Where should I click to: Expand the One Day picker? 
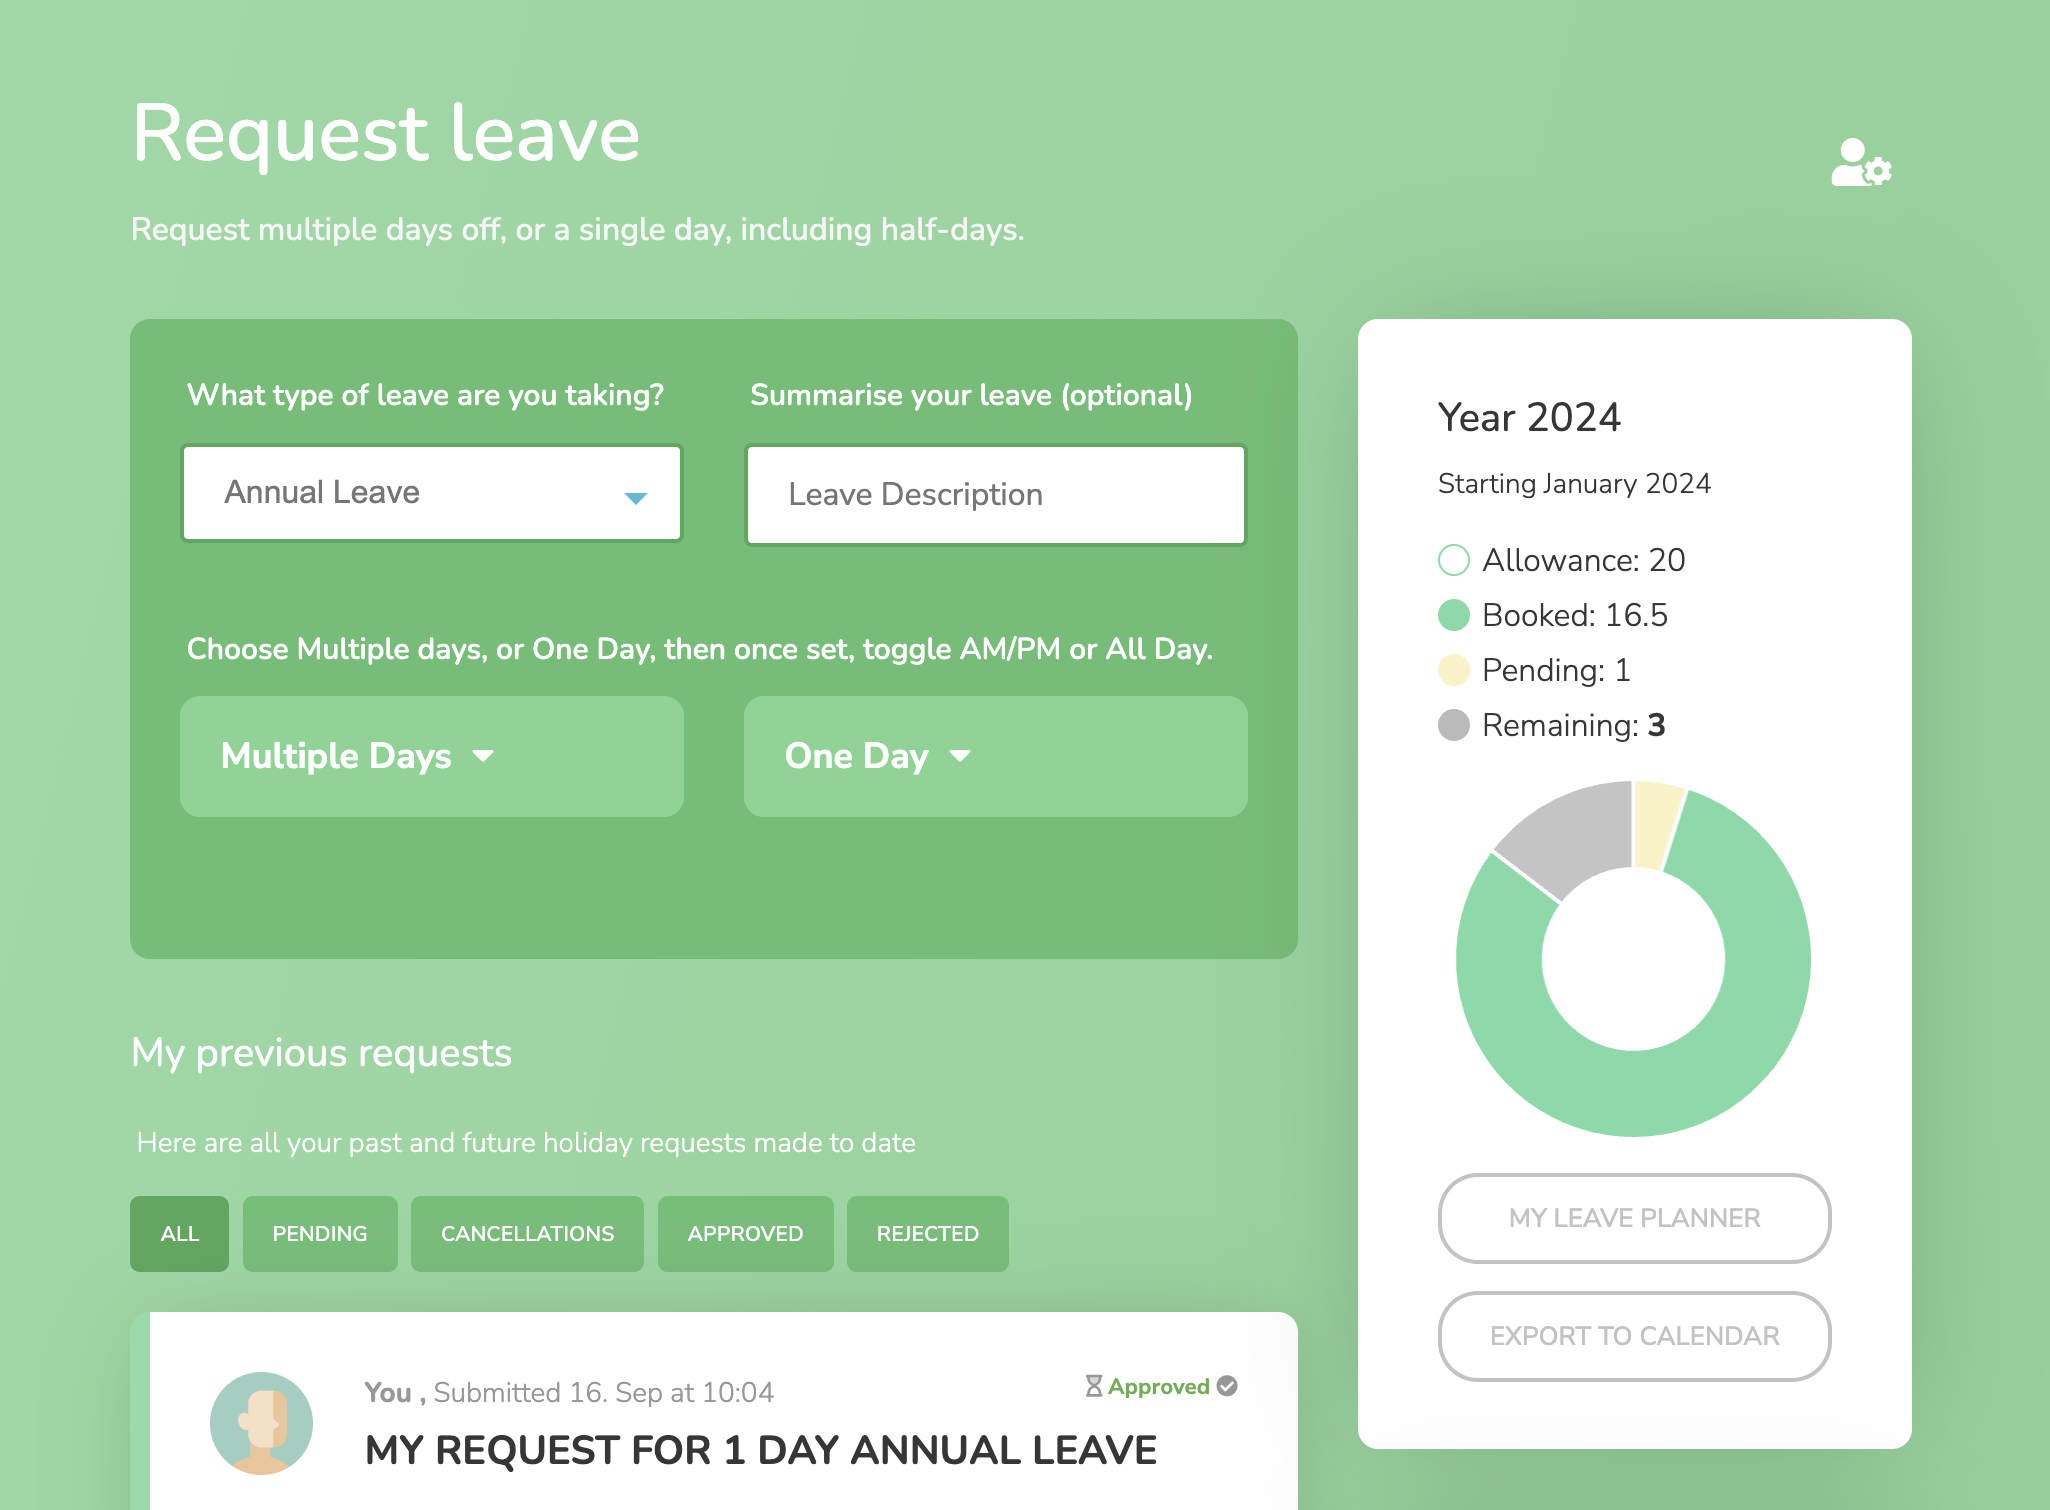click(x=996, y=756)
